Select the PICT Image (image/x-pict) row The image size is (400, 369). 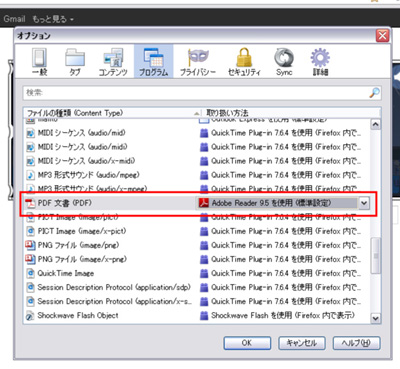click(x=197, y=231)
